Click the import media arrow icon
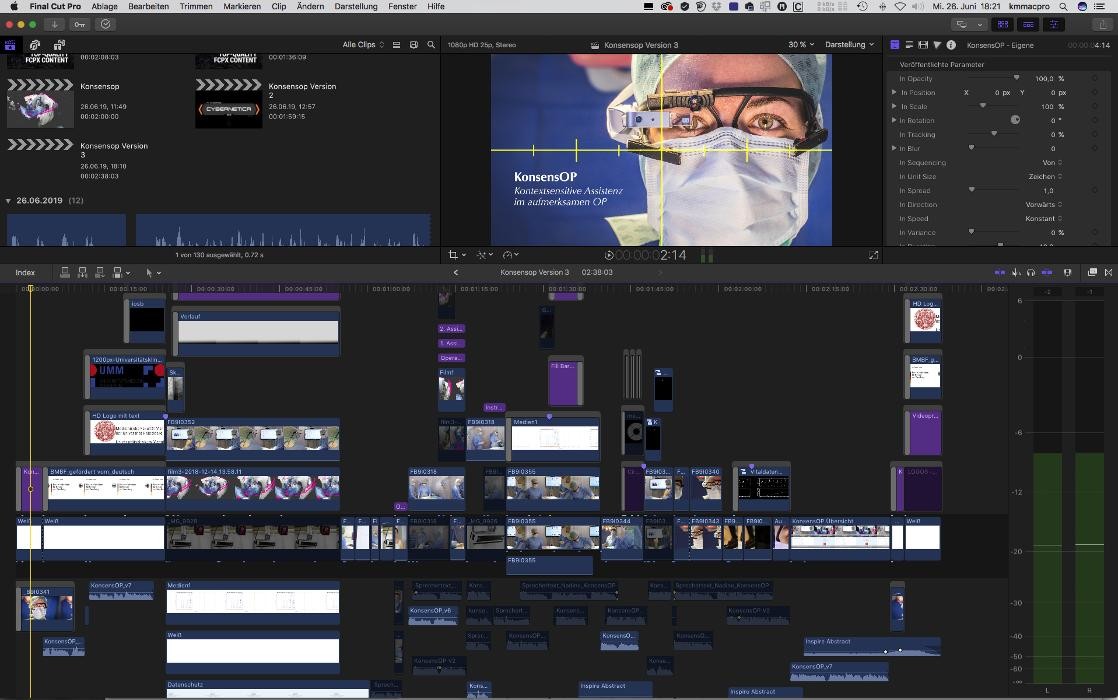The image size is (1118, 700). coord(54,24)
